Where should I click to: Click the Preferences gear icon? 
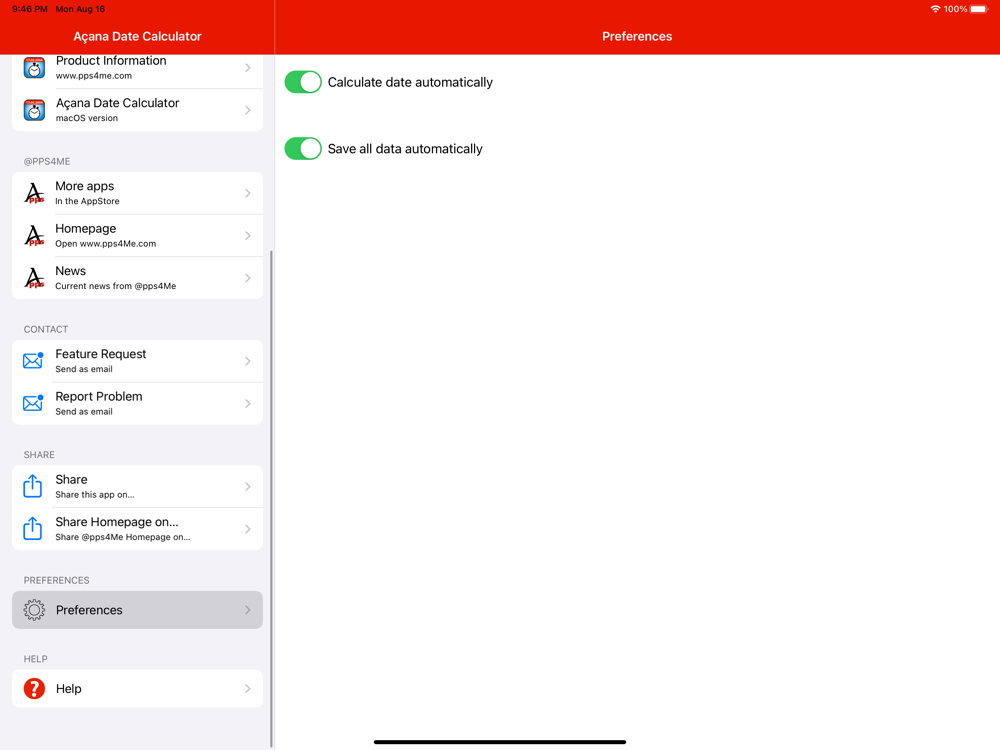(x=34, y=610)
